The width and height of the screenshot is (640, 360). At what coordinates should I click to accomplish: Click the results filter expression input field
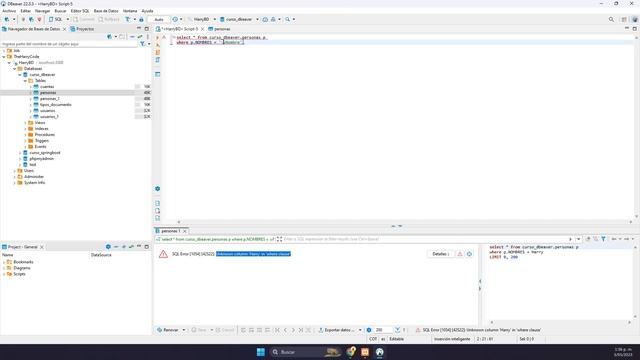(x=424, y=239)
